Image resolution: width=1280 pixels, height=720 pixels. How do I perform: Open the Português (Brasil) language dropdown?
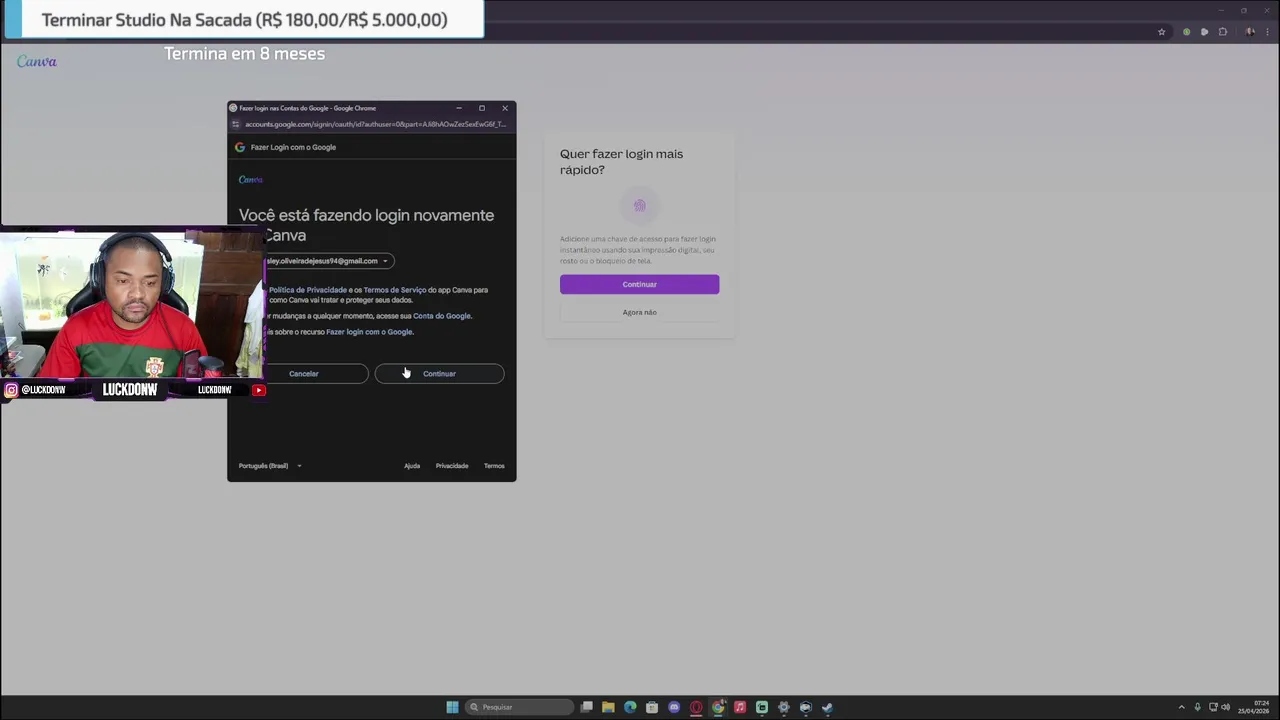click(x=270, y=466)
